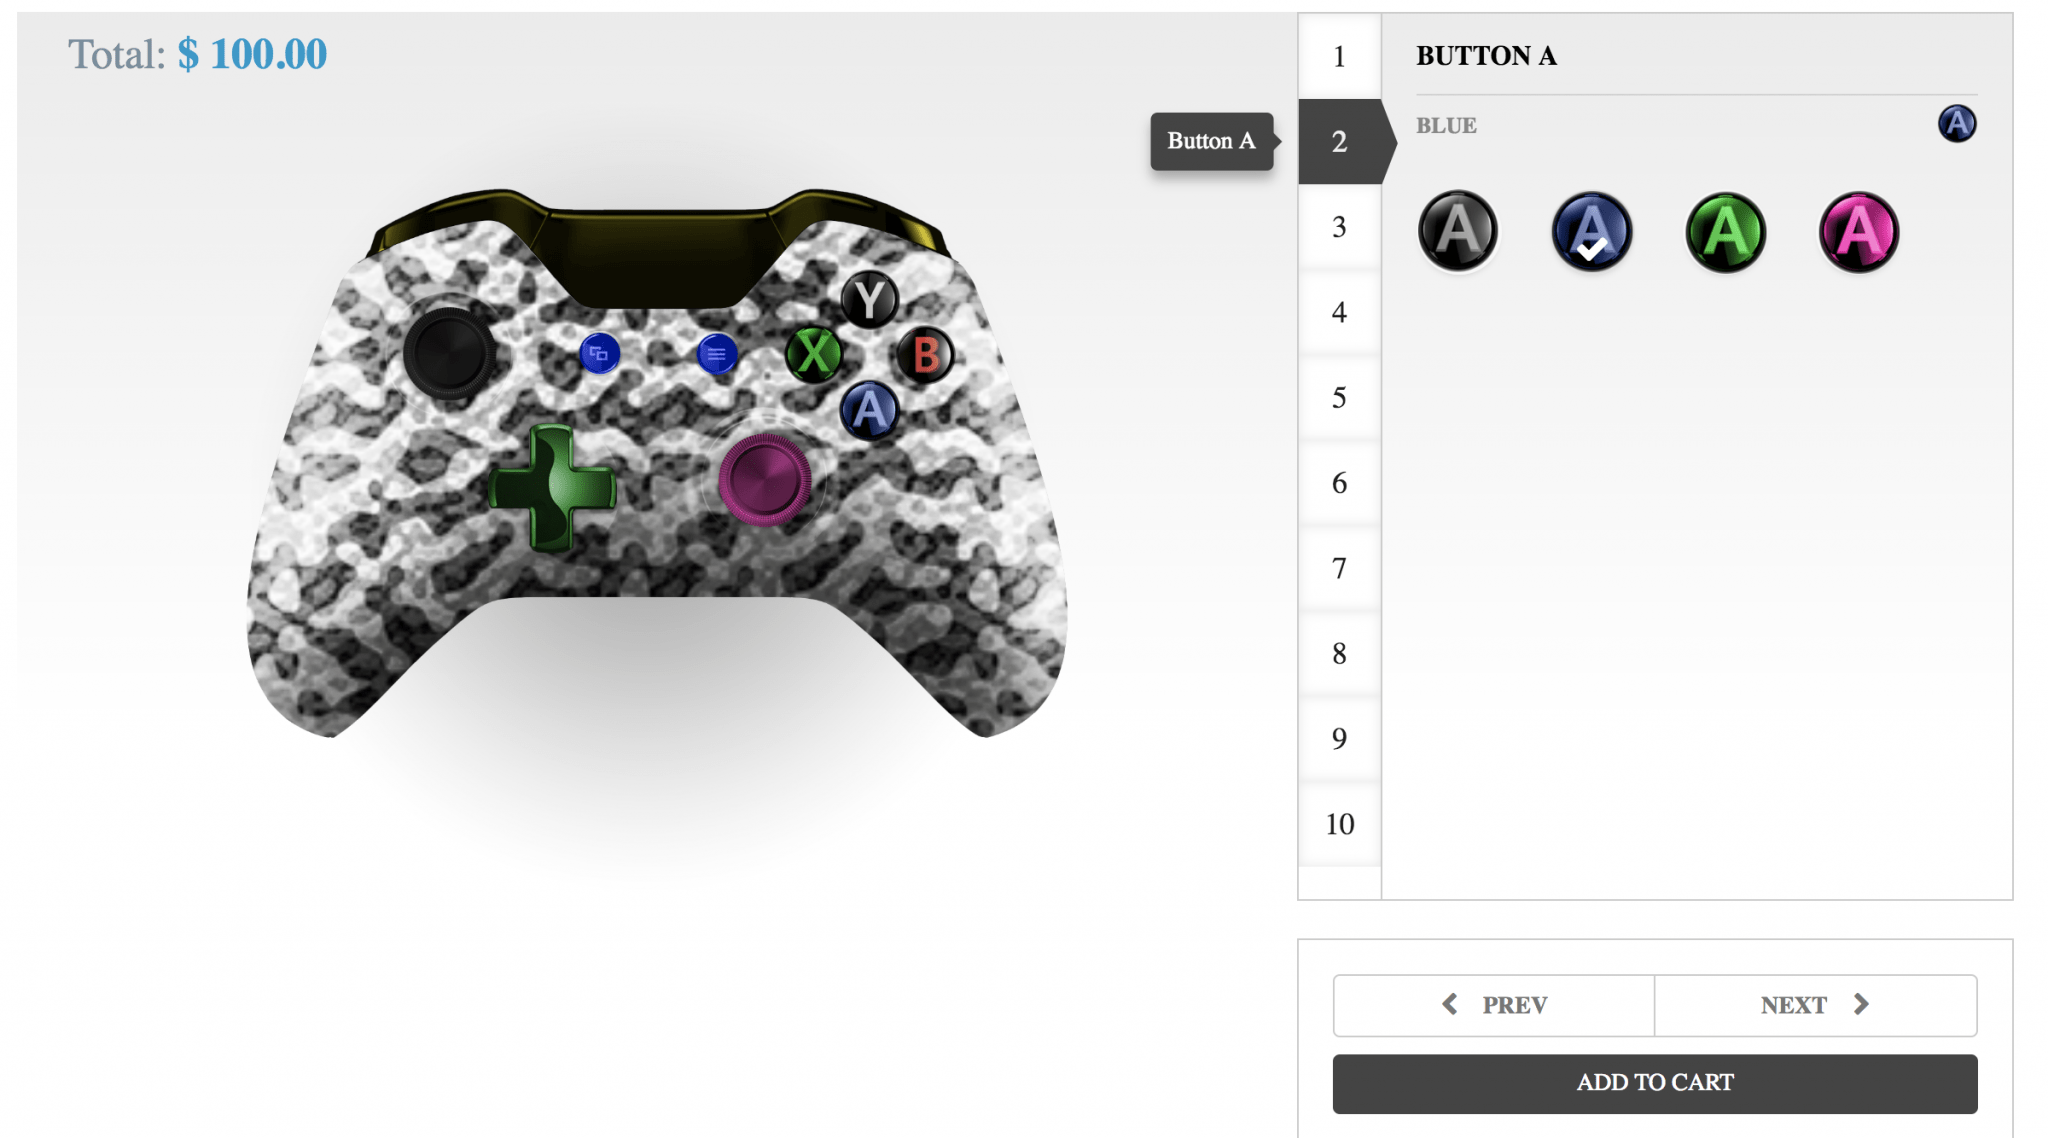
Task: Click ADD TO CART button
Action: pos(1655,1083)
